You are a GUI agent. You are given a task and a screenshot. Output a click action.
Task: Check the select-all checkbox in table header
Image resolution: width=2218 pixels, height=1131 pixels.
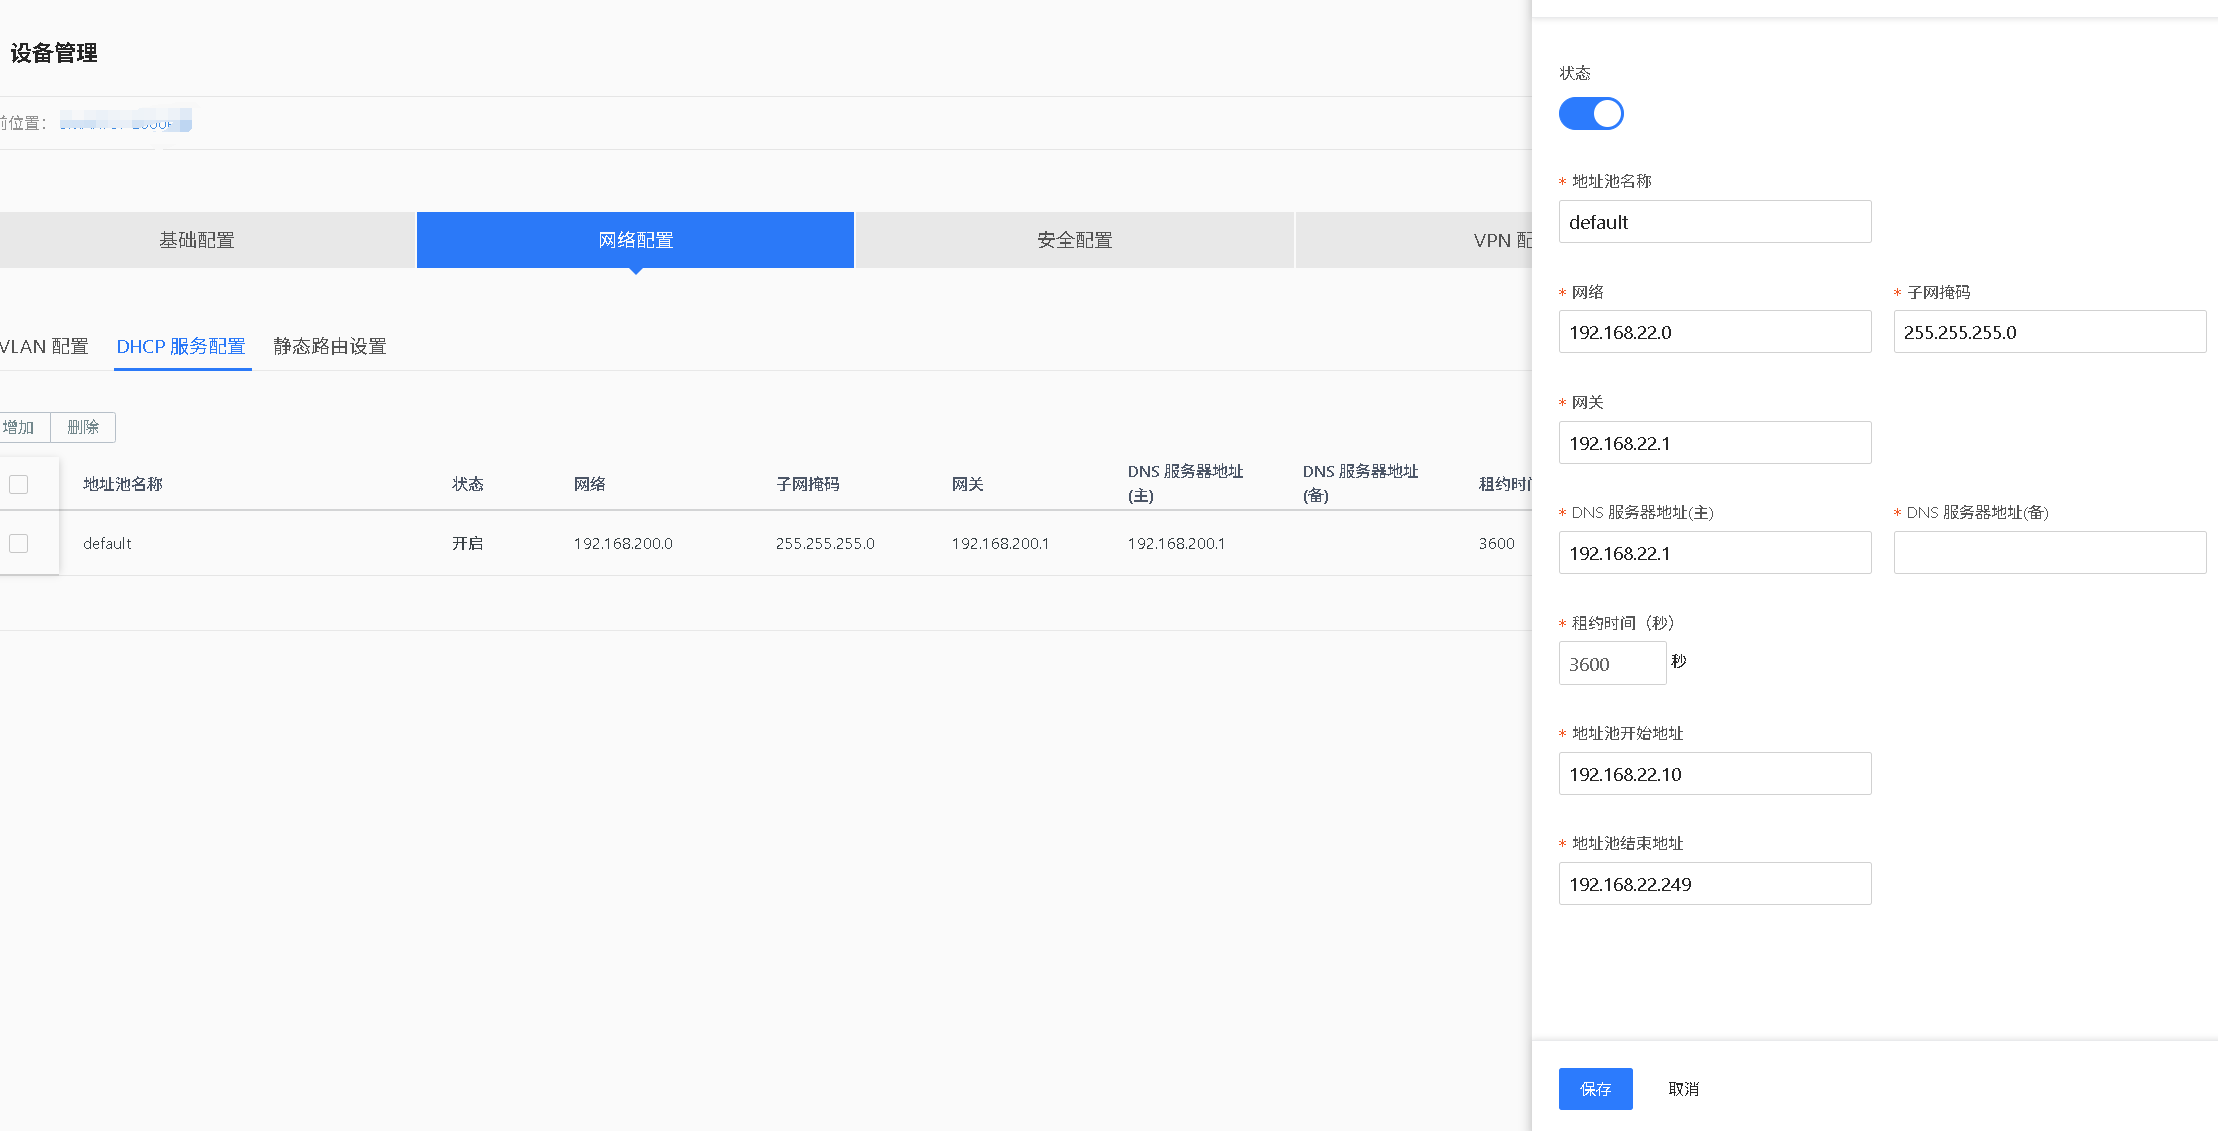pyautogui.click(x=19, y=485)
